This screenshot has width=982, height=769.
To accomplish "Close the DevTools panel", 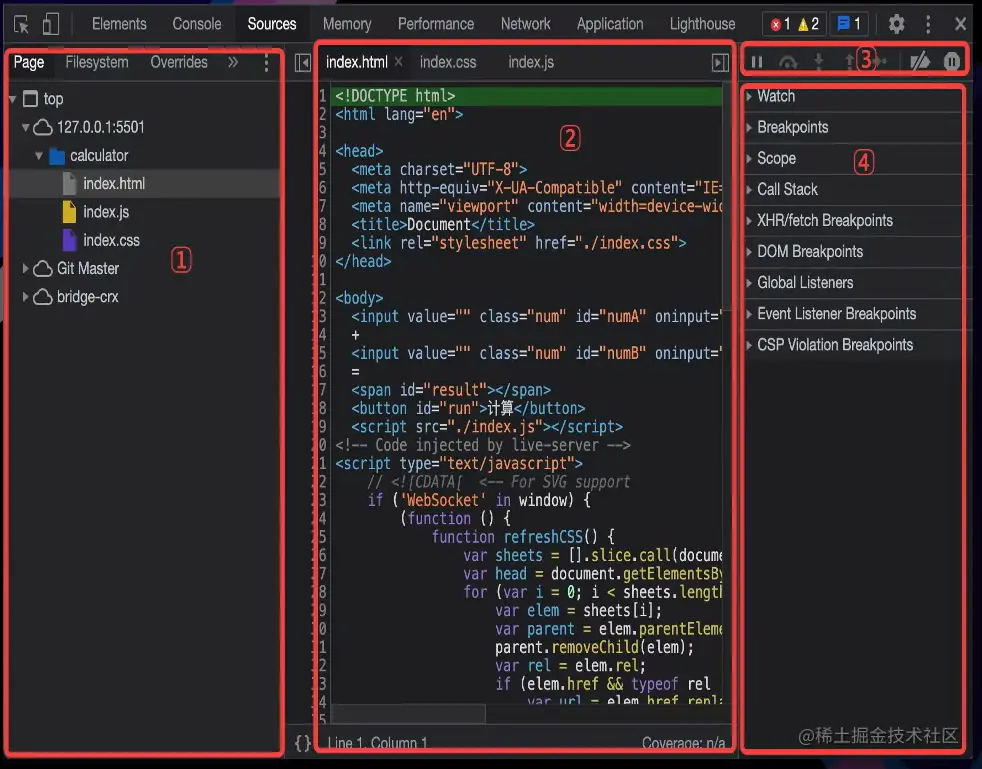I will pyautogui.click(x=960, y=24).
